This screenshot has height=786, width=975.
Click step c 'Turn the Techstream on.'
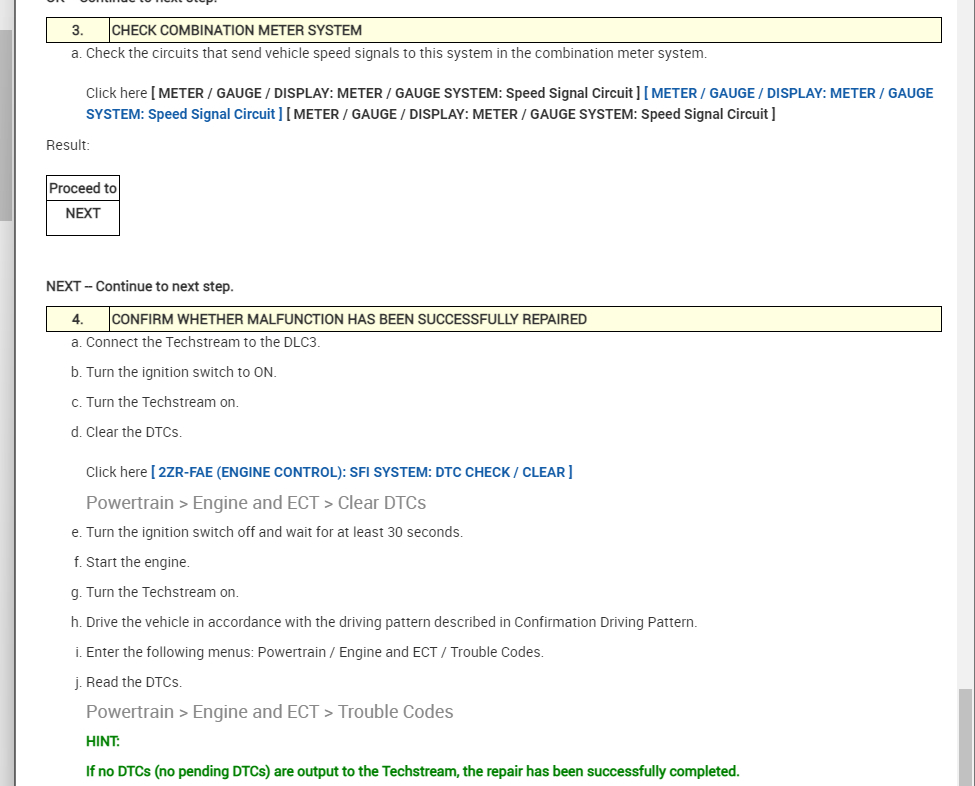(162, 402)
